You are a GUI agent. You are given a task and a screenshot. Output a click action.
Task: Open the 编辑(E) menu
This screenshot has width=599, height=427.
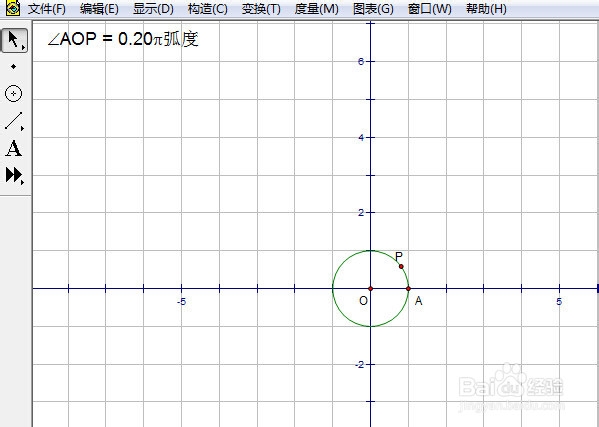tap(99, 9)
